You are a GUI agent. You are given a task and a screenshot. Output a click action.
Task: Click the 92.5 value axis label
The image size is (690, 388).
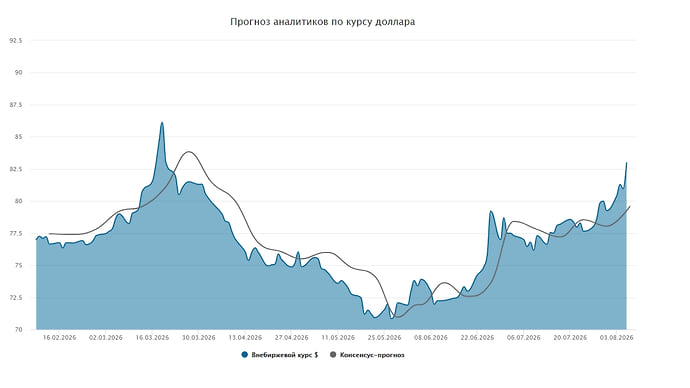(16, 40)
